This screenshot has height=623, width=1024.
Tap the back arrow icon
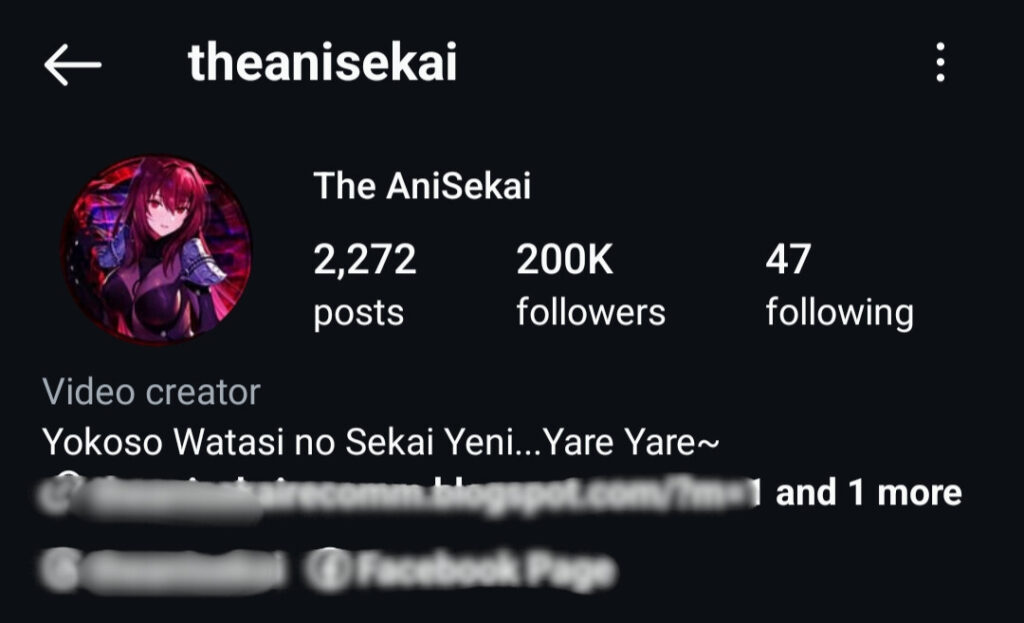(x=72, y=64)
